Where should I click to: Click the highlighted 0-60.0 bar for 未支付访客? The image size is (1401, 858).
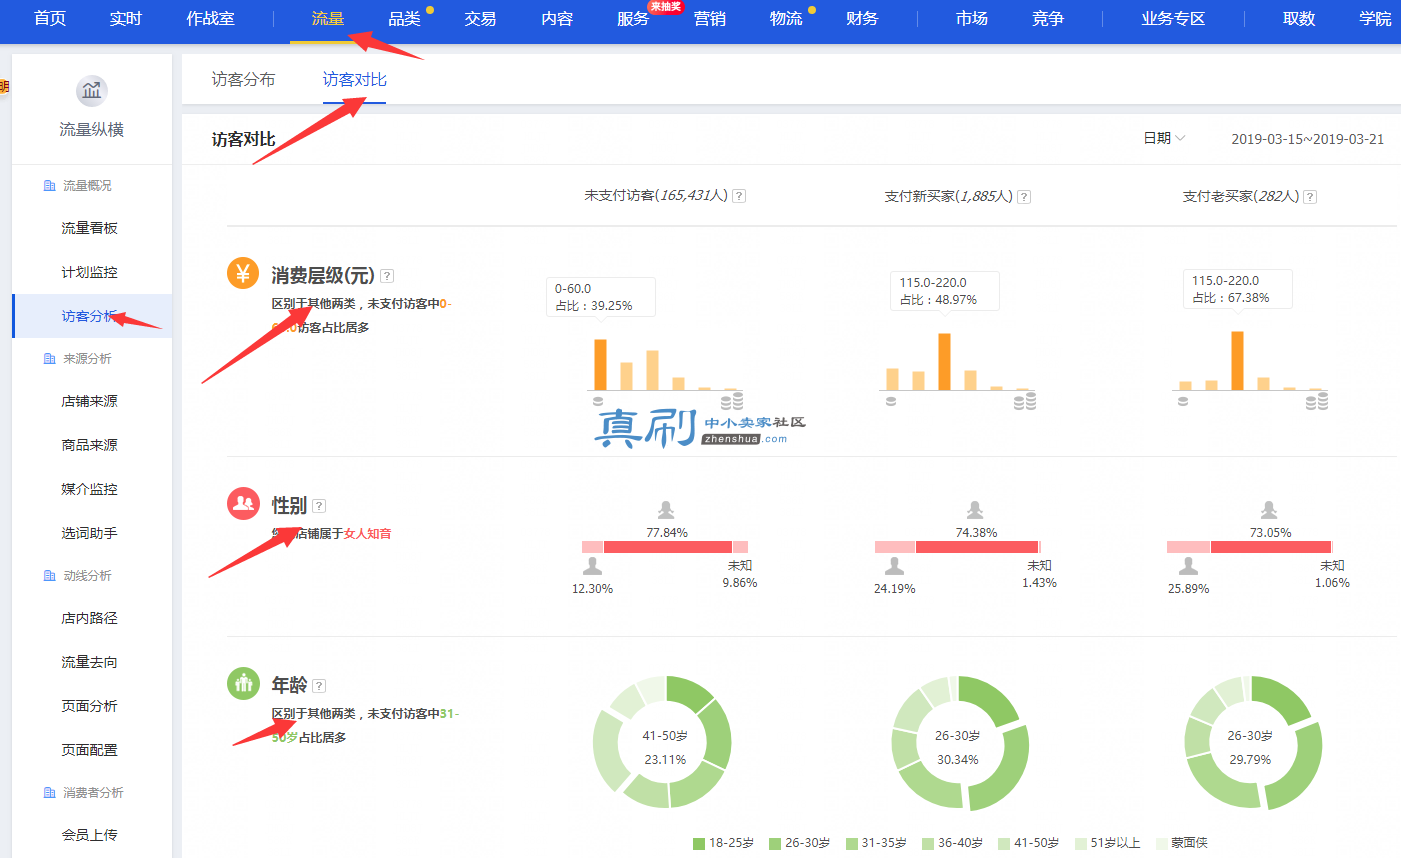[601, 365]
